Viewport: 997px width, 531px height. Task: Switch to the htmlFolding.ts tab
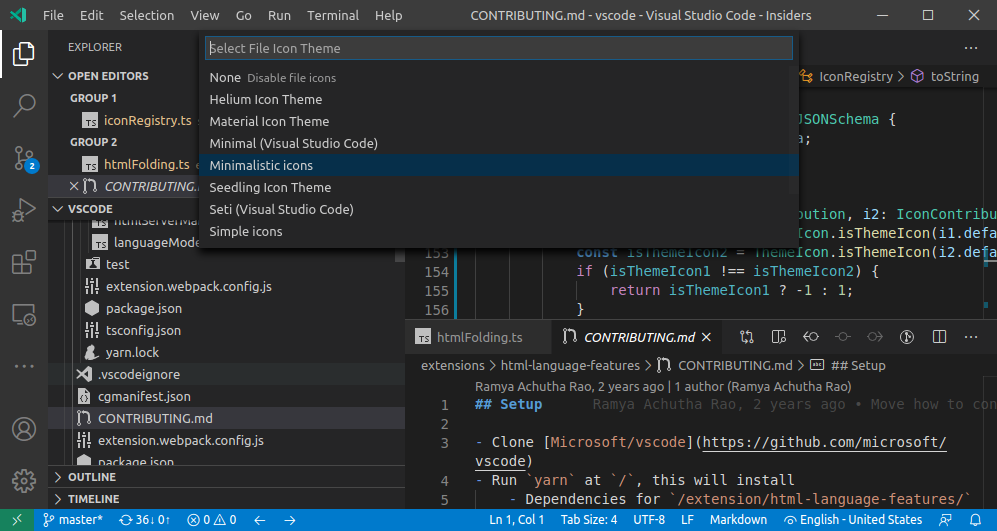coord(468,337)
